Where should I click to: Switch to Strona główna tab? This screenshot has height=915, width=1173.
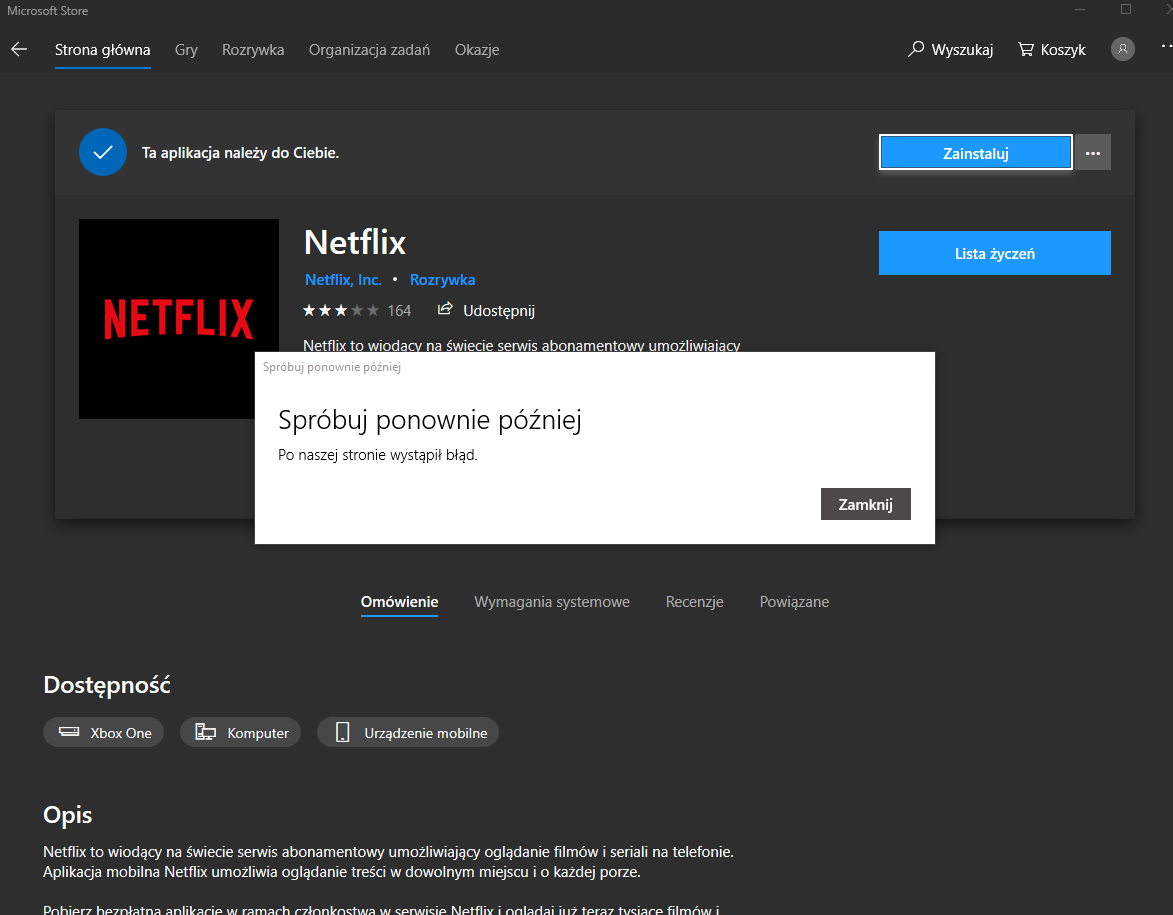pyautogui.click(x=102, y=50)
